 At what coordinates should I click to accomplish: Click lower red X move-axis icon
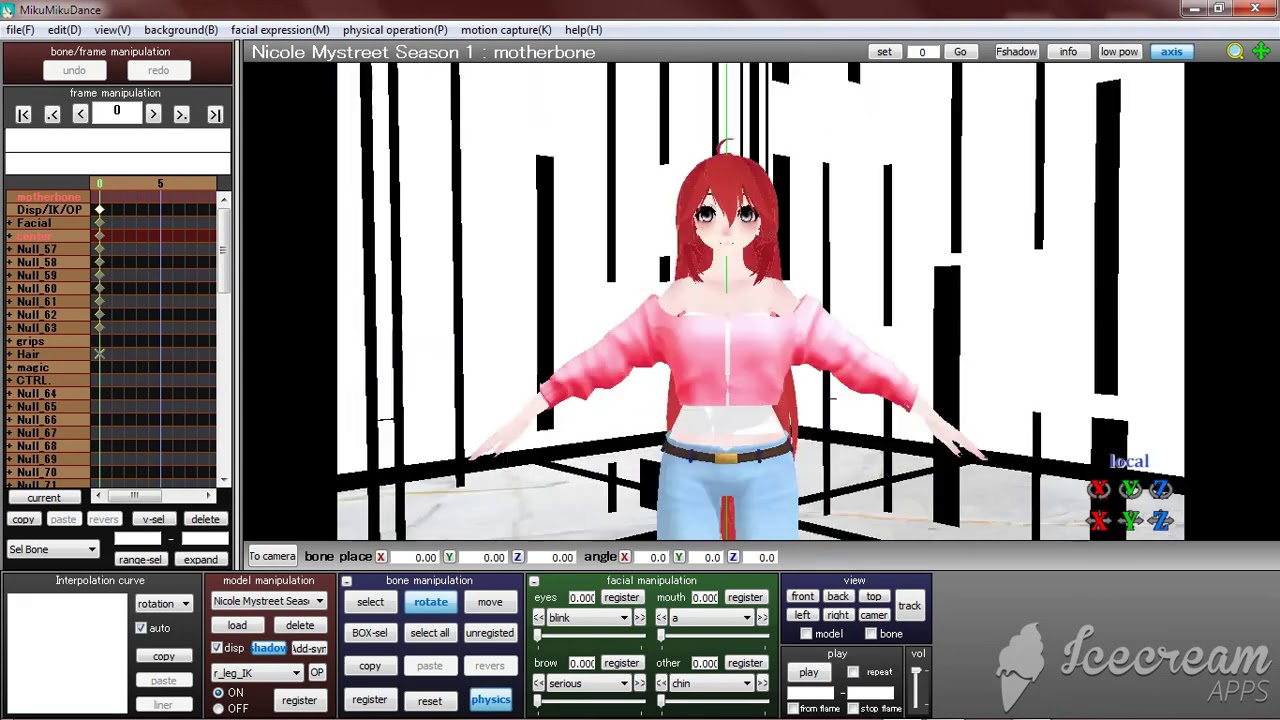coord(1099,520)
